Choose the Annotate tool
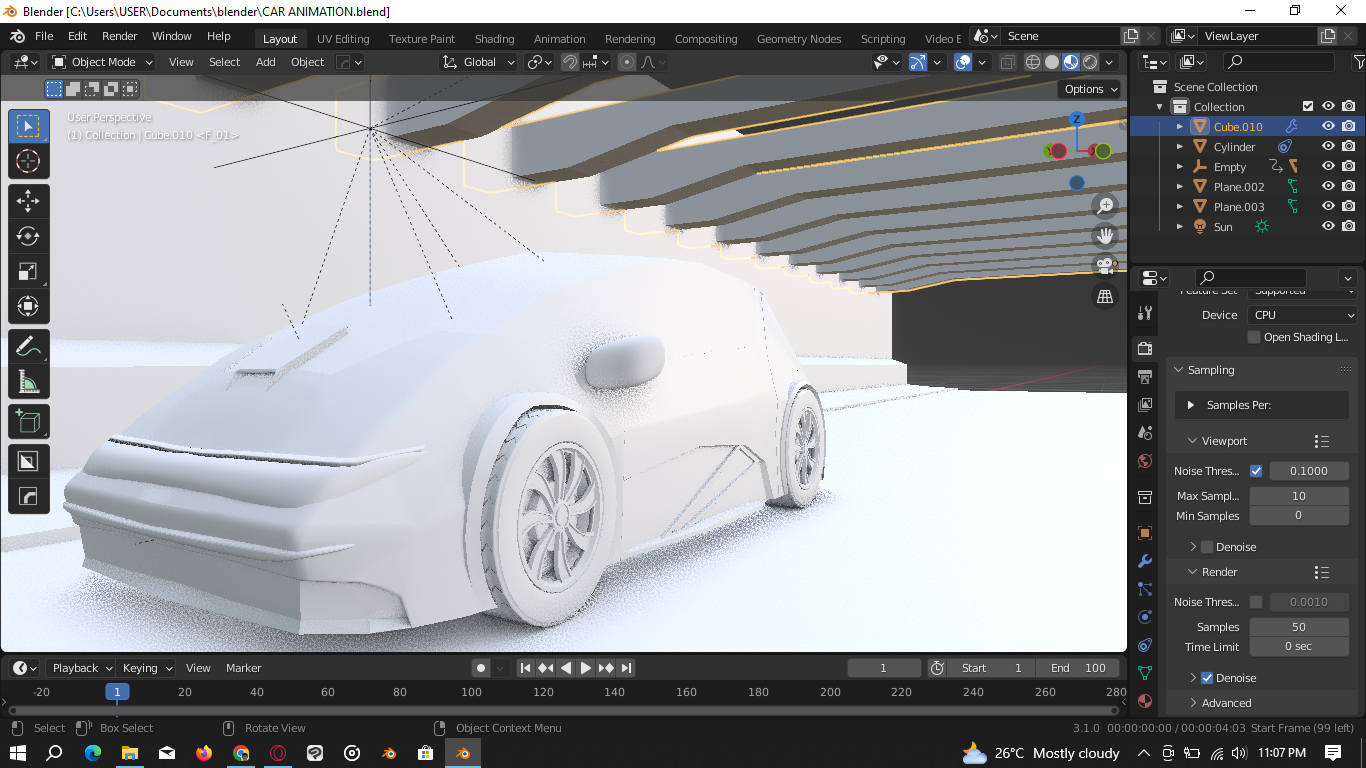 28,347
